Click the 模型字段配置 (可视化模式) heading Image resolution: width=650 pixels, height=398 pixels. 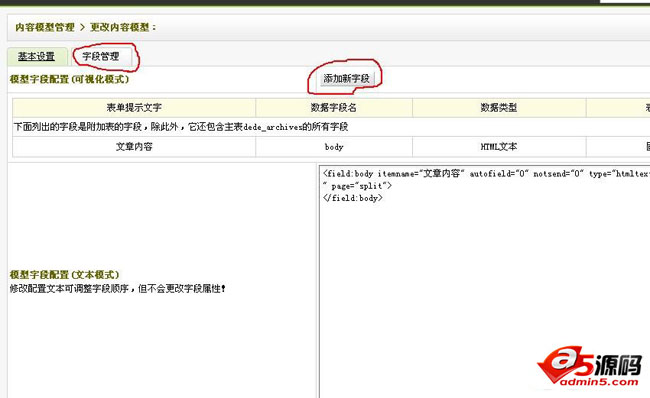click(x=69, y=79)
